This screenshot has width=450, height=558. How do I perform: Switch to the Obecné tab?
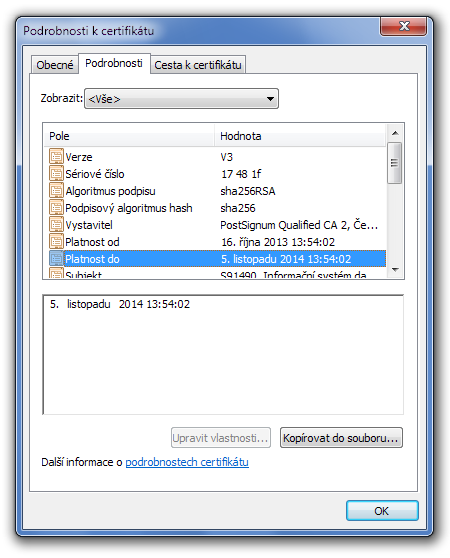(54, 65)
